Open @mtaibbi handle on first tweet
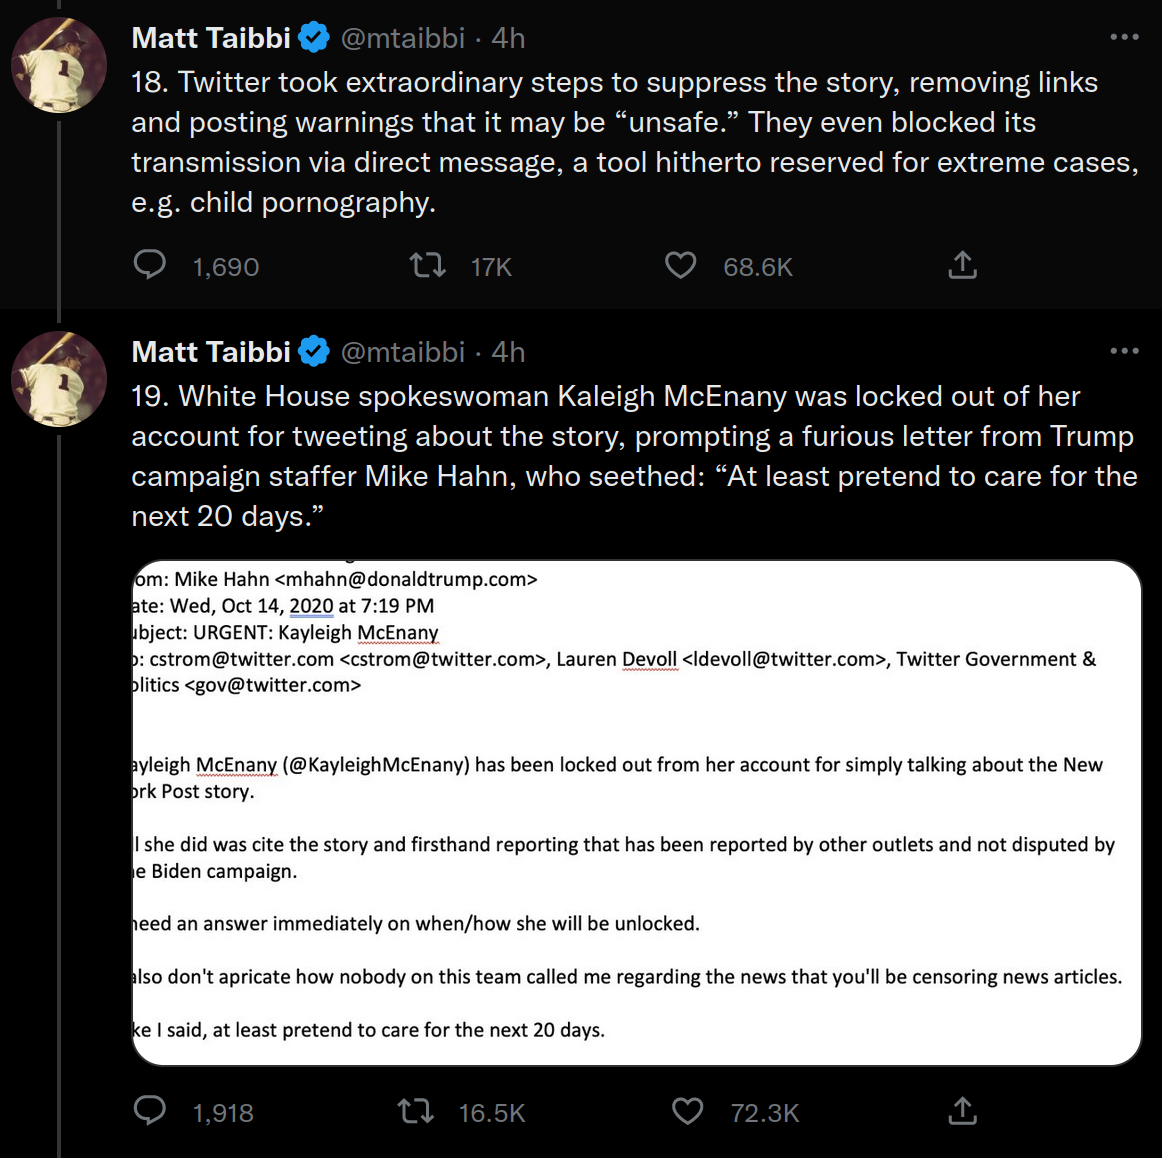1162x1158 pixels. tap(402, 38)
